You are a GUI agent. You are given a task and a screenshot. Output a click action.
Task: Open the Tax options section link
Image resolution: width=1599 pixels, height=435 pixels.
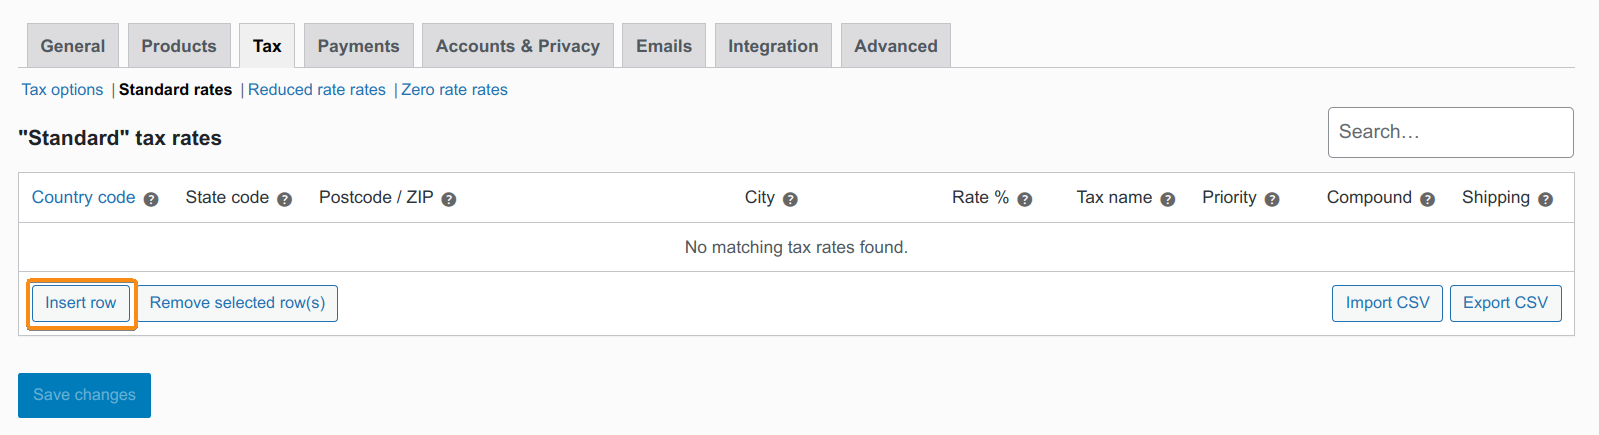click(x=62, y=90)
